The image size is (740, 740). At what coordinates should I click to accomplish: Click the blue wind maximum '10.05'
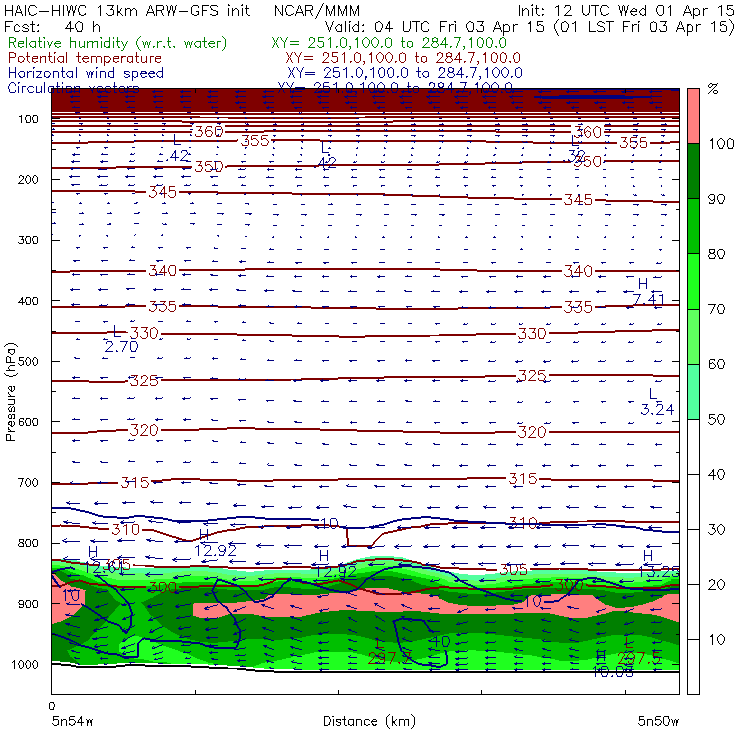[x=613, y=672]
